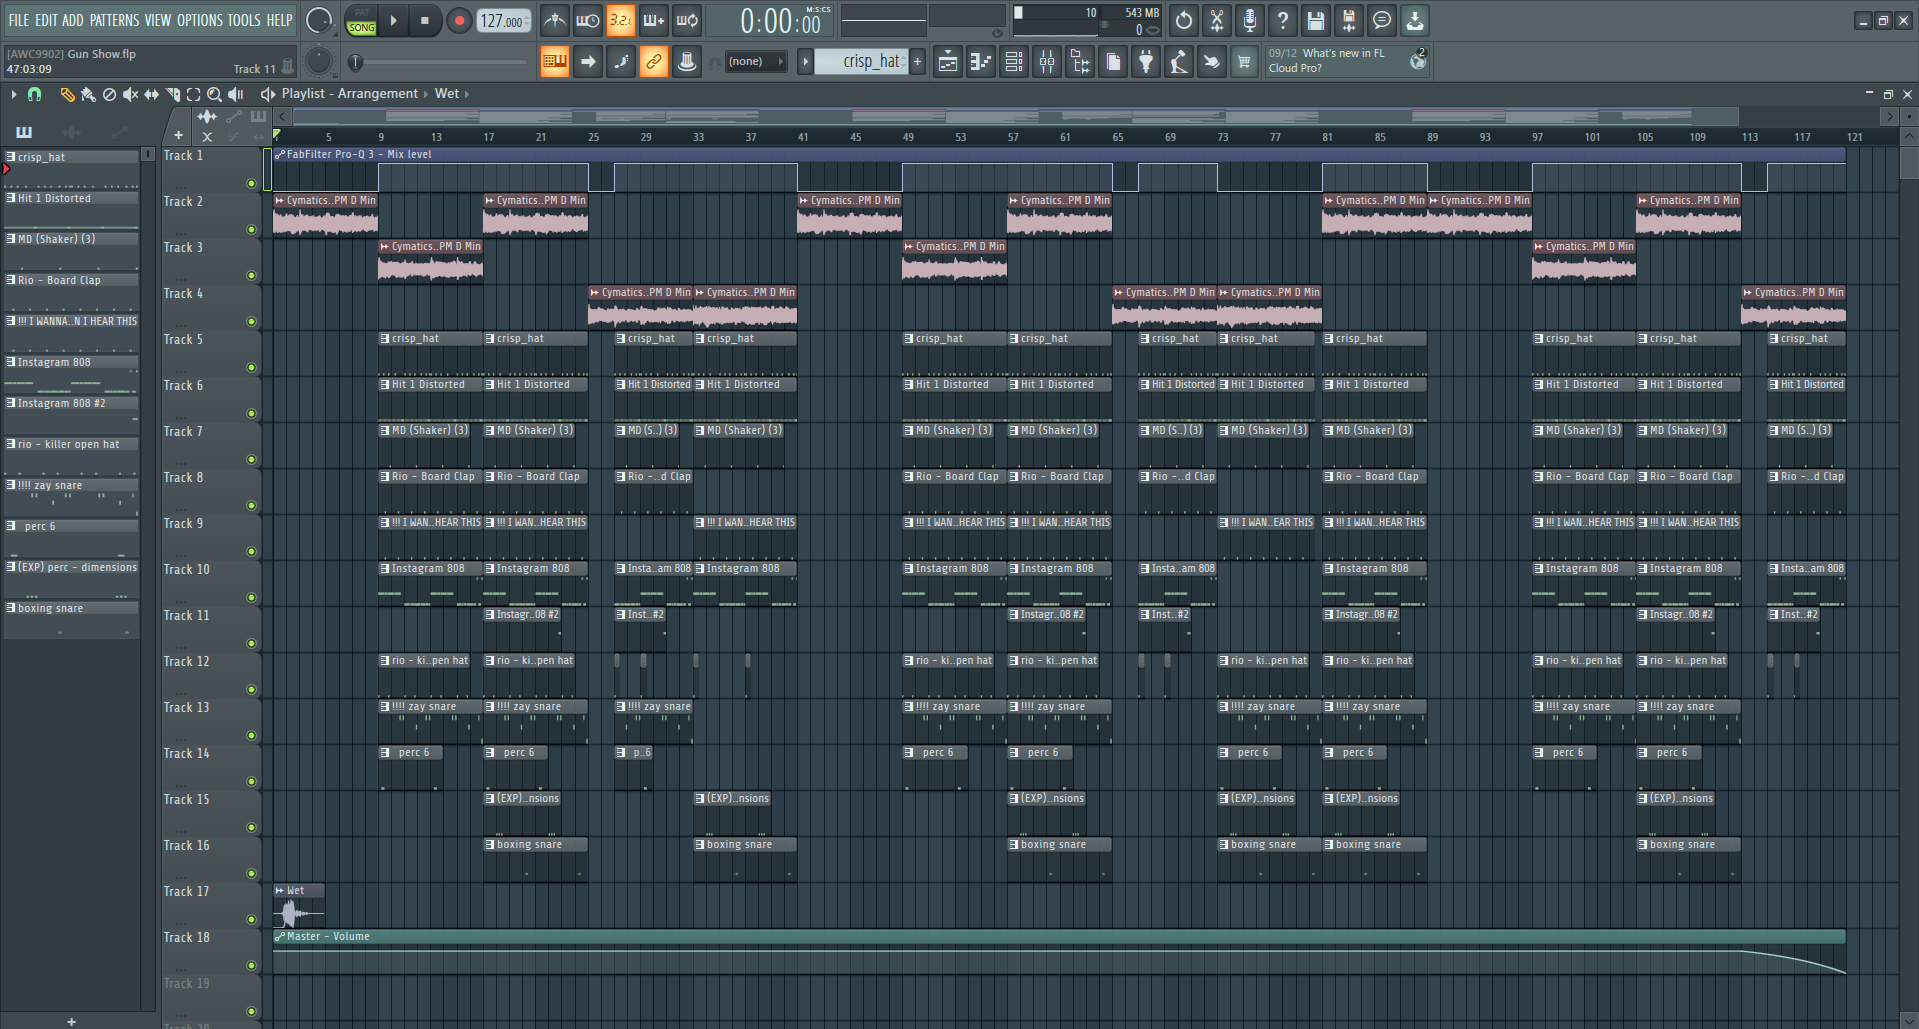Select the Slice tool in playlist
1919x1029 pixels.
click(x=172, y=94)
